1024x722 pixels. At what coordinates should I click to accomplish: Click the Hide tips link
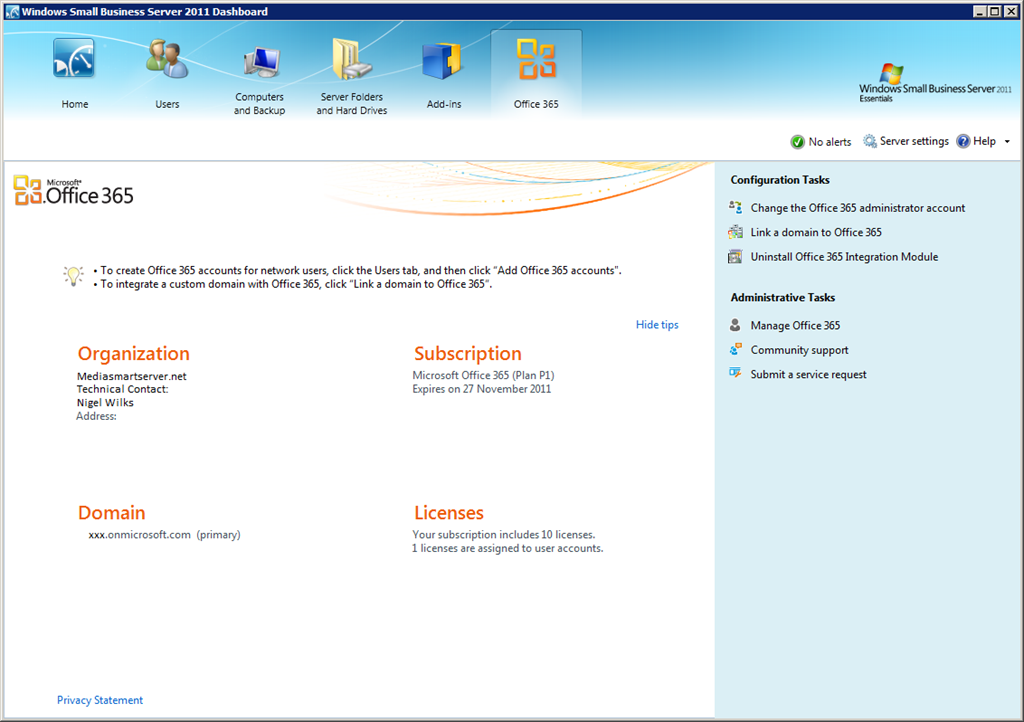click(x=657, y=324)
